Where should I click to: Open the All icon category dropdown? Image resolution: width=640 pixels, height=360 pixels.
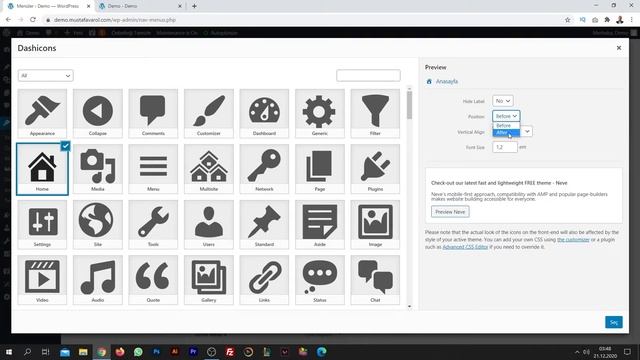click(x=45, y=76)
